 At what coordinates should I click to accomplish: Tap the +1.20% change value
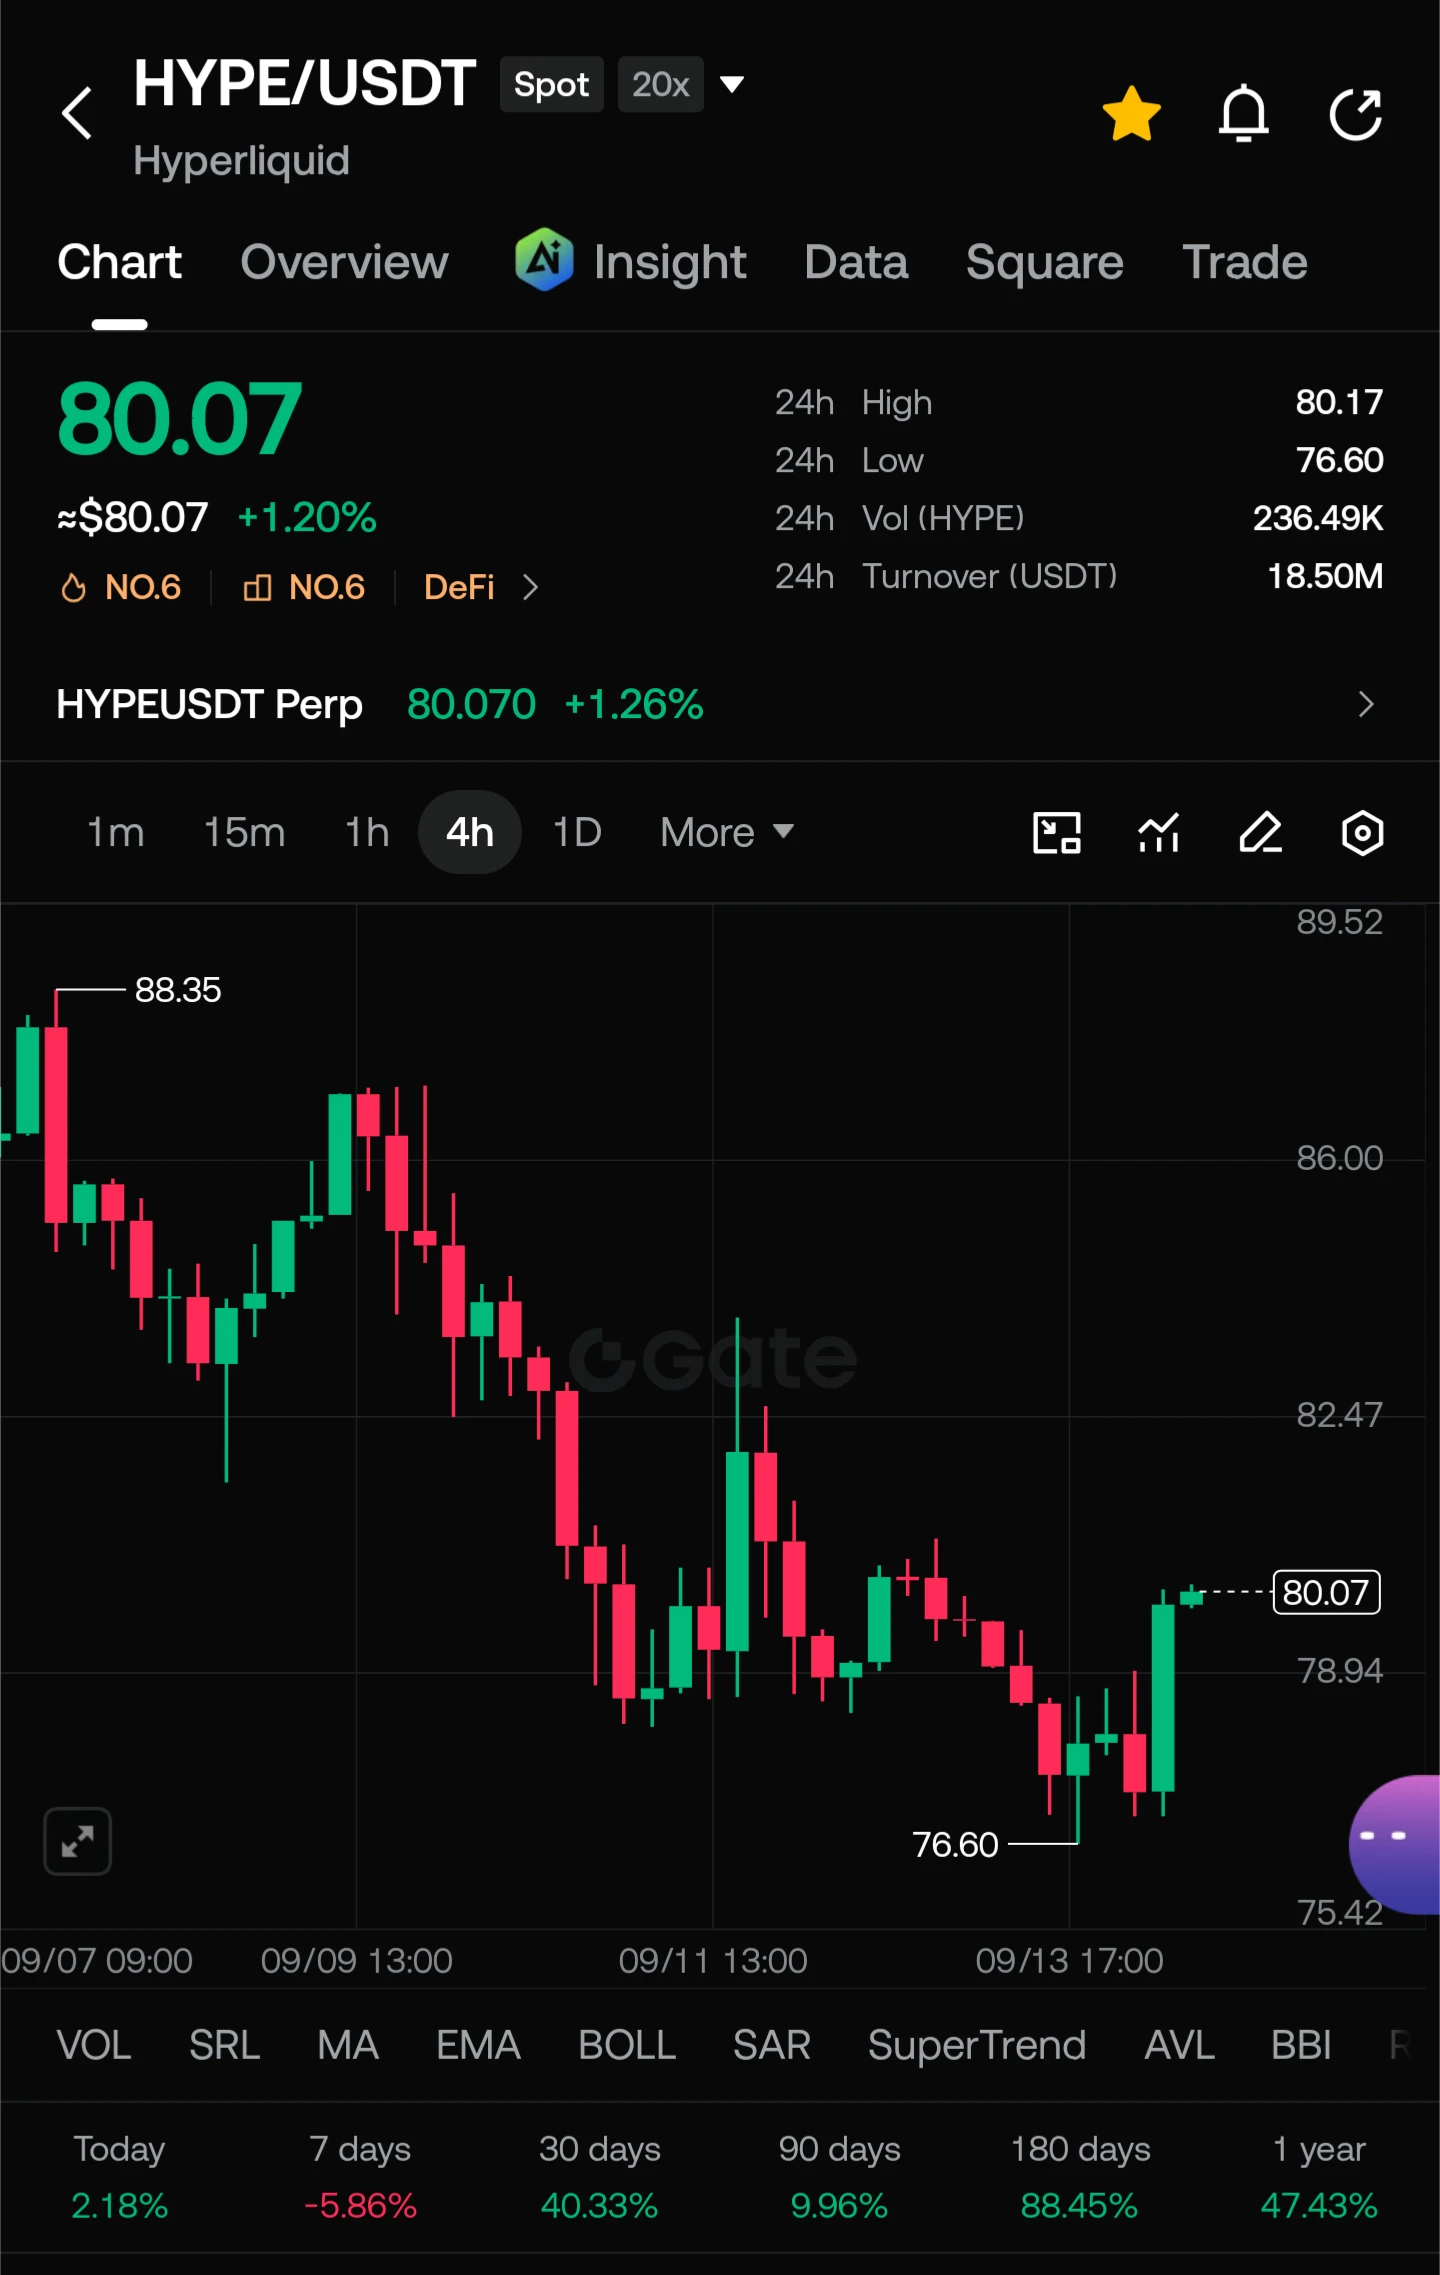pyautogui.click(x=307, y=518)
